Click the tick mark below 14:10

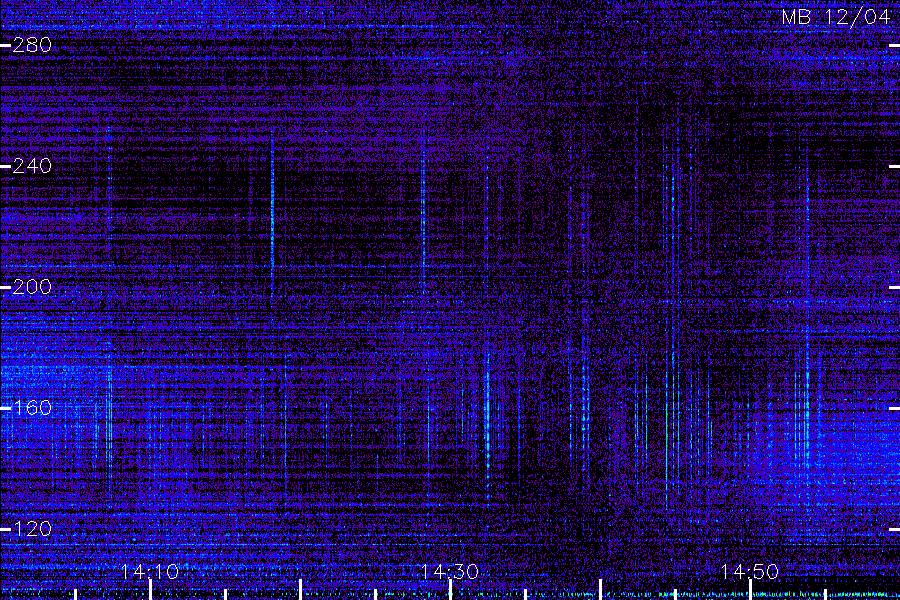(150, 590)
